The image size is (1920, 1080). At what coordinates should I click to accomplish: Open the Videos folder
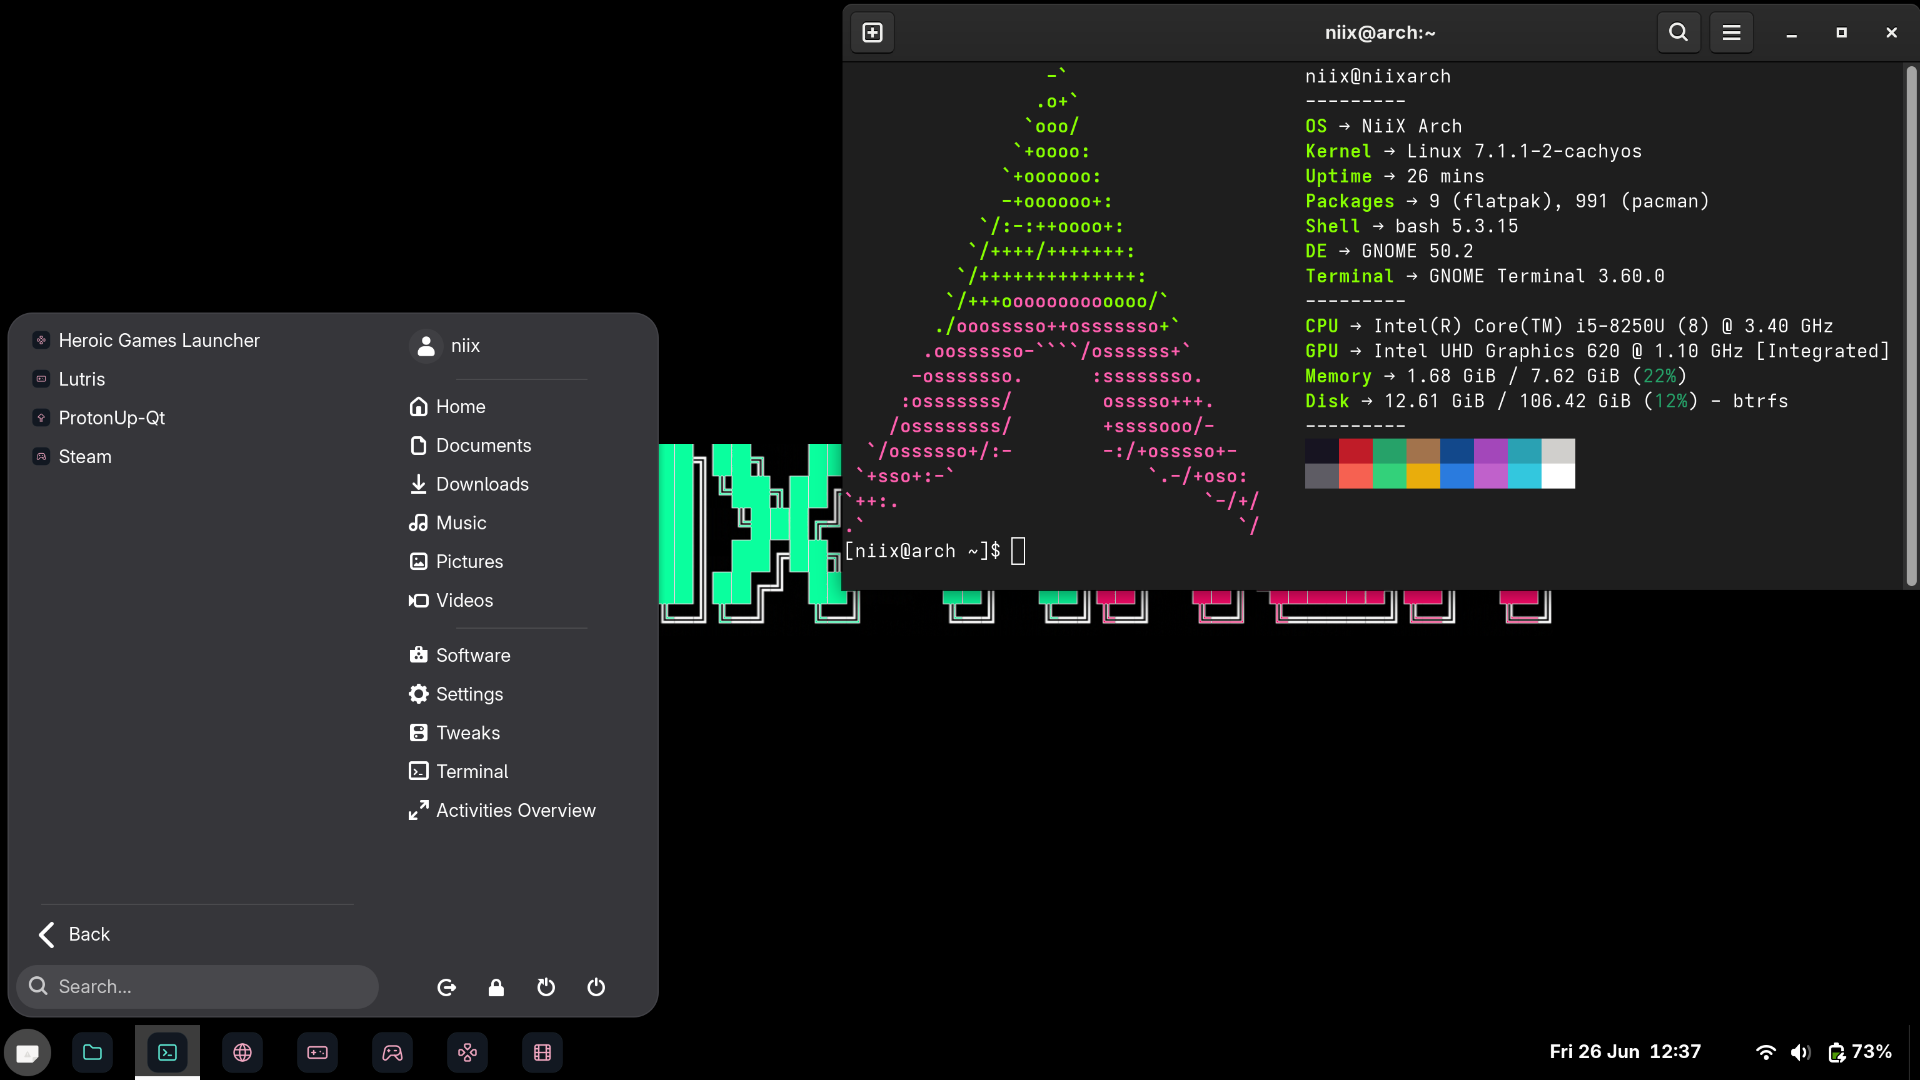tap(451, 601)
